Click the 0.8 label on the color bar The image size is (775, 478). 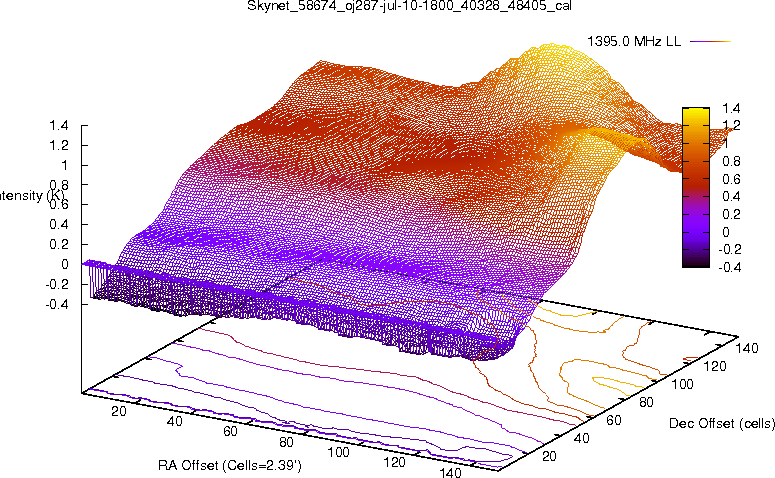pos(731,161)
